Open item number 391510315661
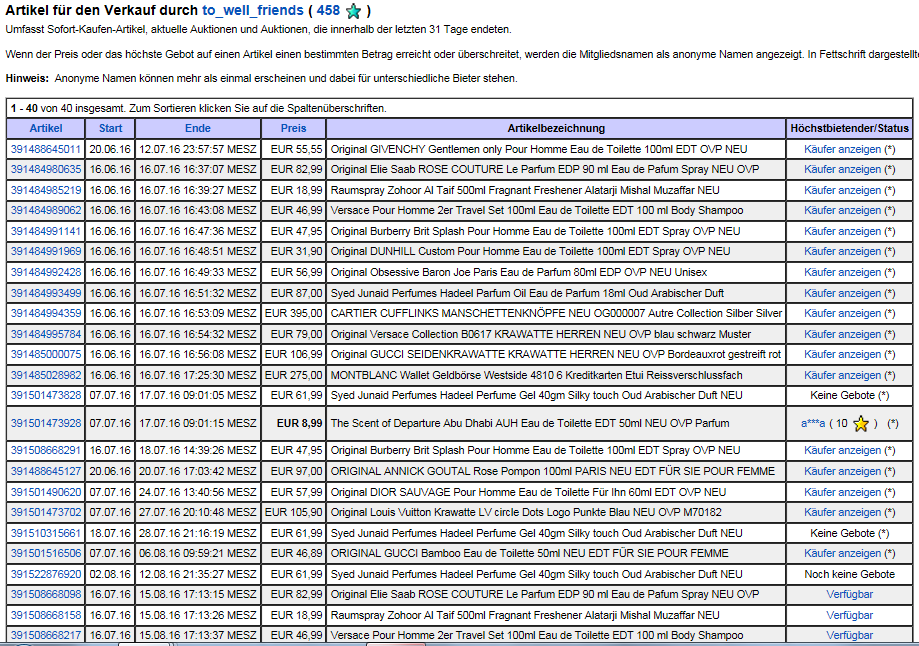Image resolution: width=919 pixels, height=646 pixels. click(46, 533)
